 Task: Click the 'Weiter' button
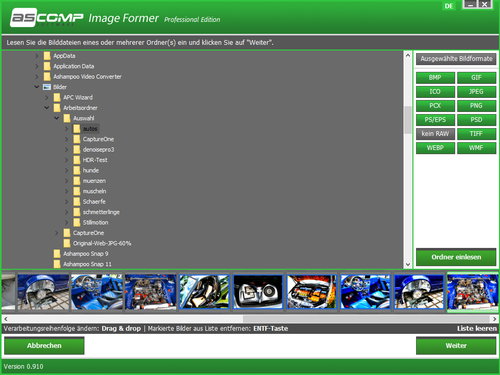[x=456, y=346]
